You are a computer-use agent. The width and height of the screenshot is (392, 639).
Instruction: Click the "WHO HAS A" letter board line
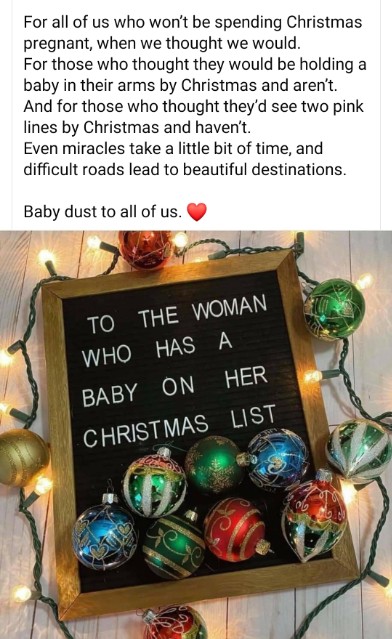point(157,350)
